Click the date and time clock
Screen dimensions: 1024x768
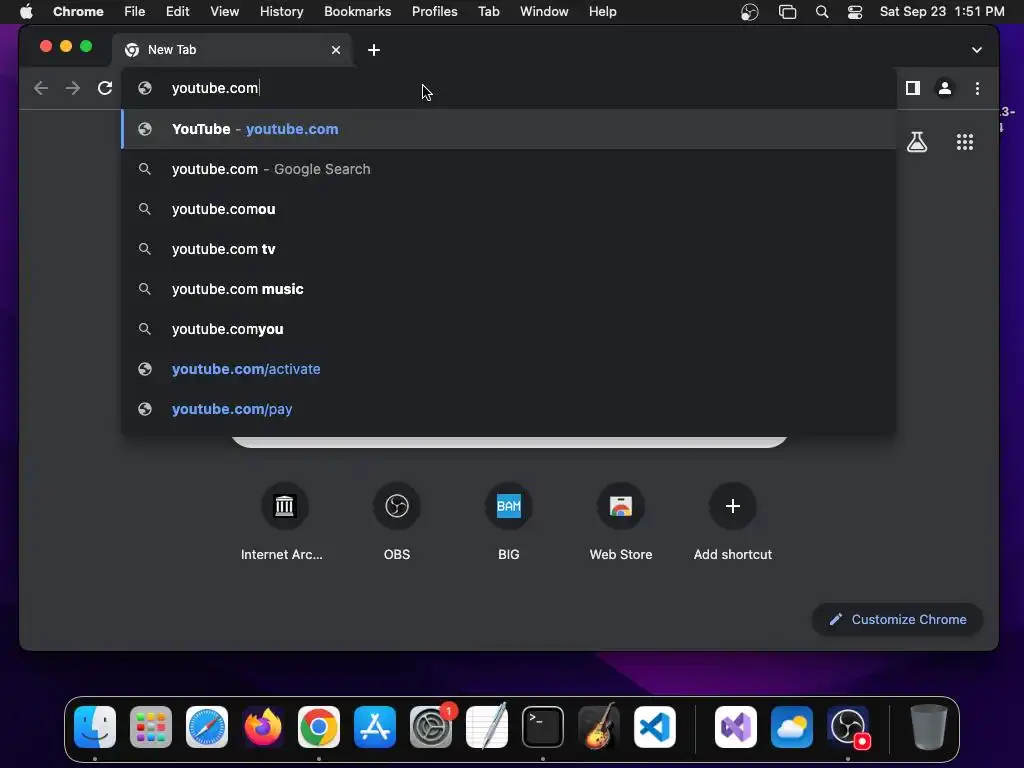[942, 12]
